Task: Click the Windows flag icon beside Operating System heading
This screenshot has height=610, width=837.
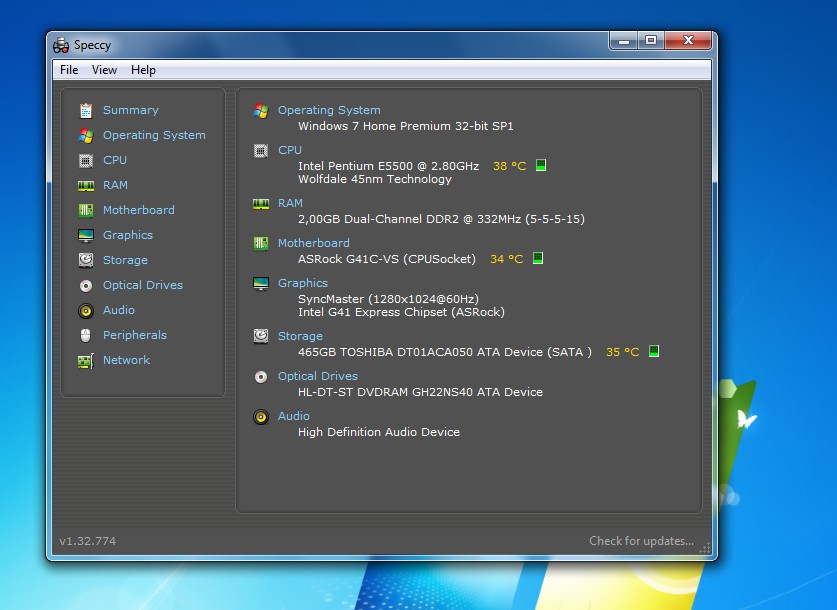Action: (260, 111)
